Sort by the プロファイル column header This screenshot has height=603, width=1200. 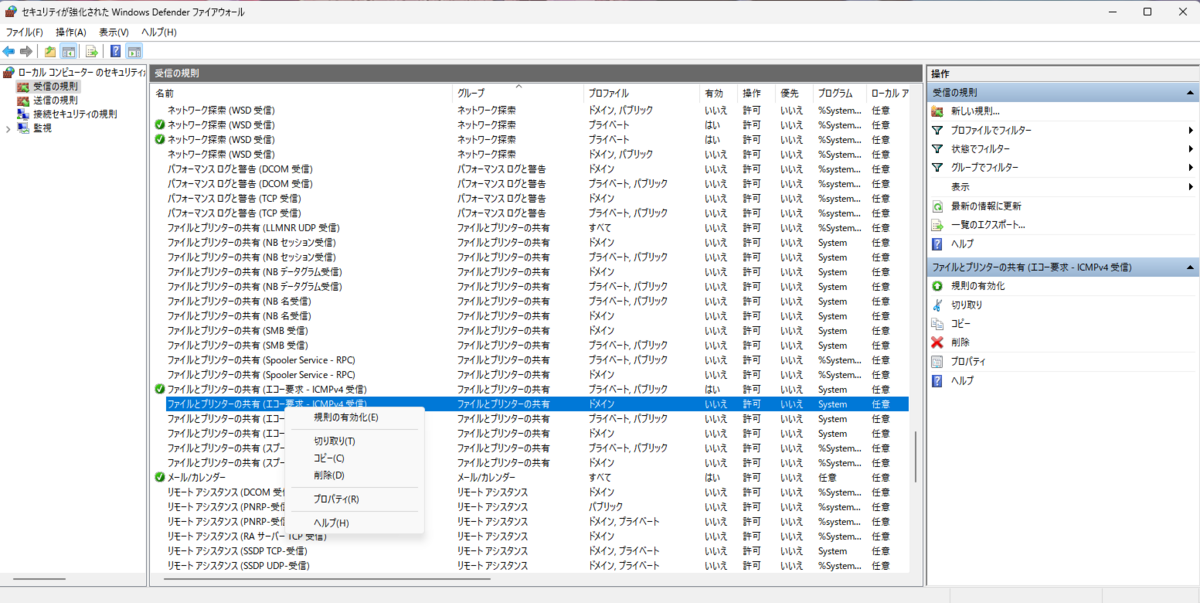pos(642,93)
